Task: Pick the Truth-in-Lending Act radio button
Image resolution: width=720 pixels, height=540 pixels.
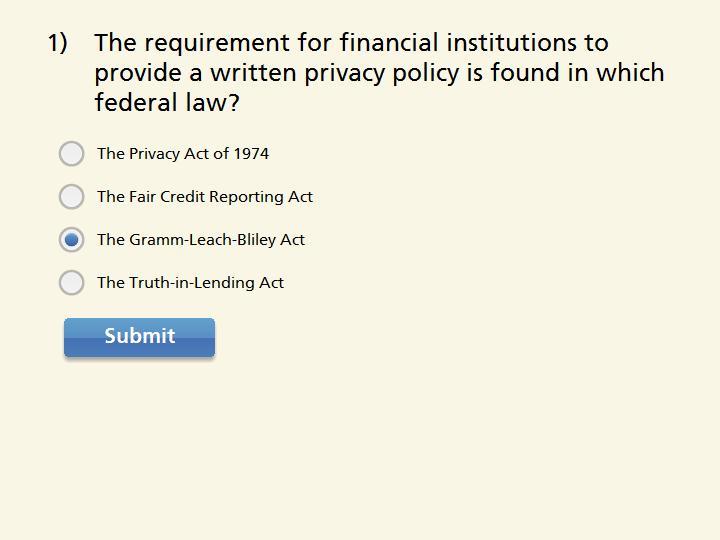Action: [71, 282]
